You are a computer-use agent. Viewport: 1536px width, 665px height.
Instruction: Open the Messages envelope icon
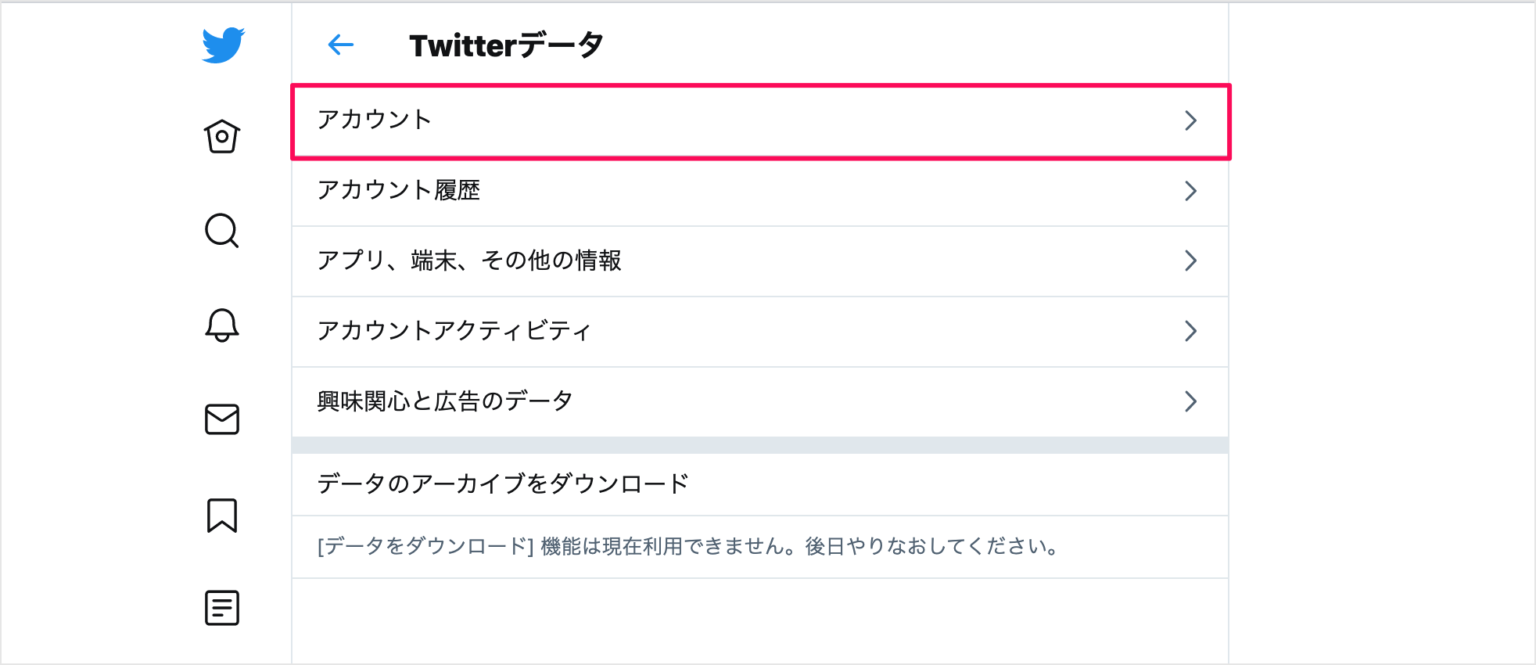222,419
